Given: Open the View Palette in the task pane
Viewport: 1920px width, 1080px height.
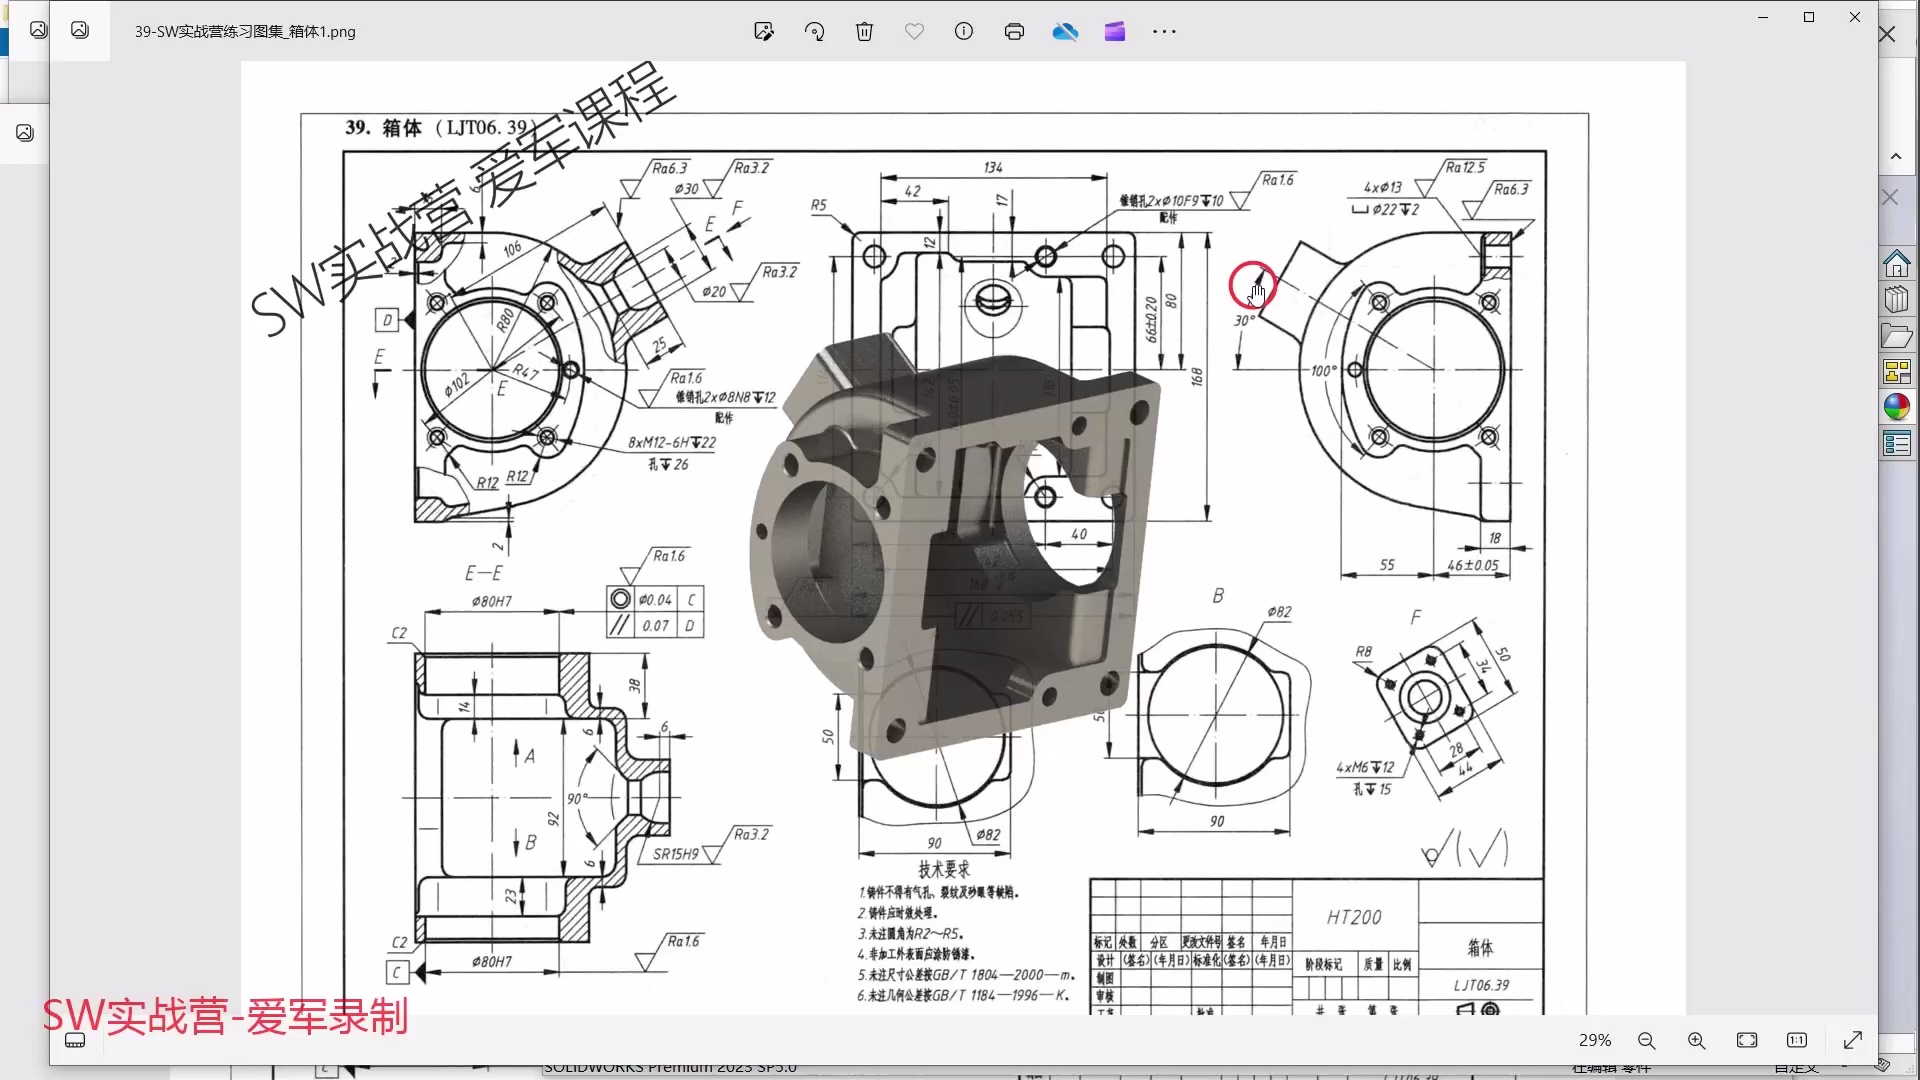Looking at the screenshot, I should pos(1897,371).
